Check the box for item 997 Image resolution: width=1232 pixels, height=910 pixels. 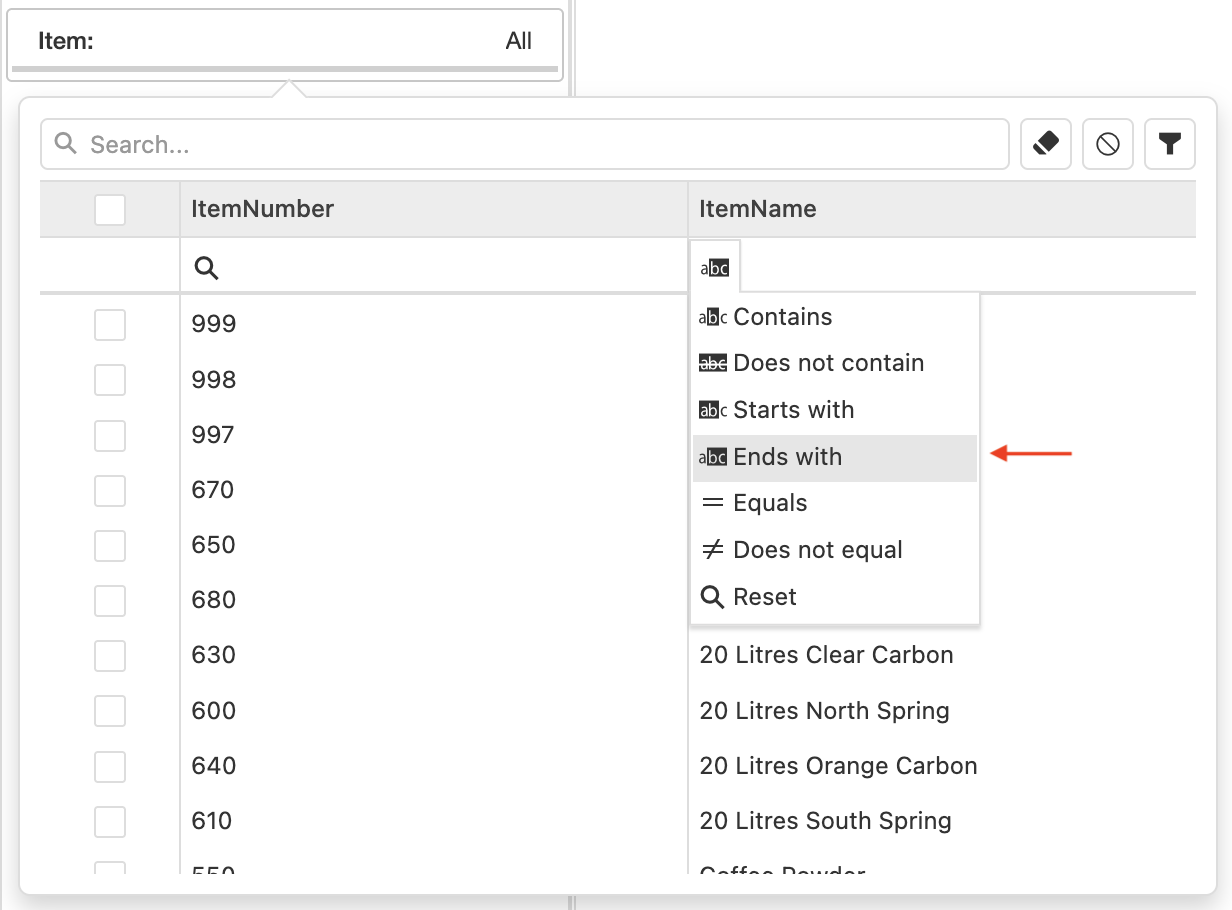pyautogui.click(x=110, y=436)
